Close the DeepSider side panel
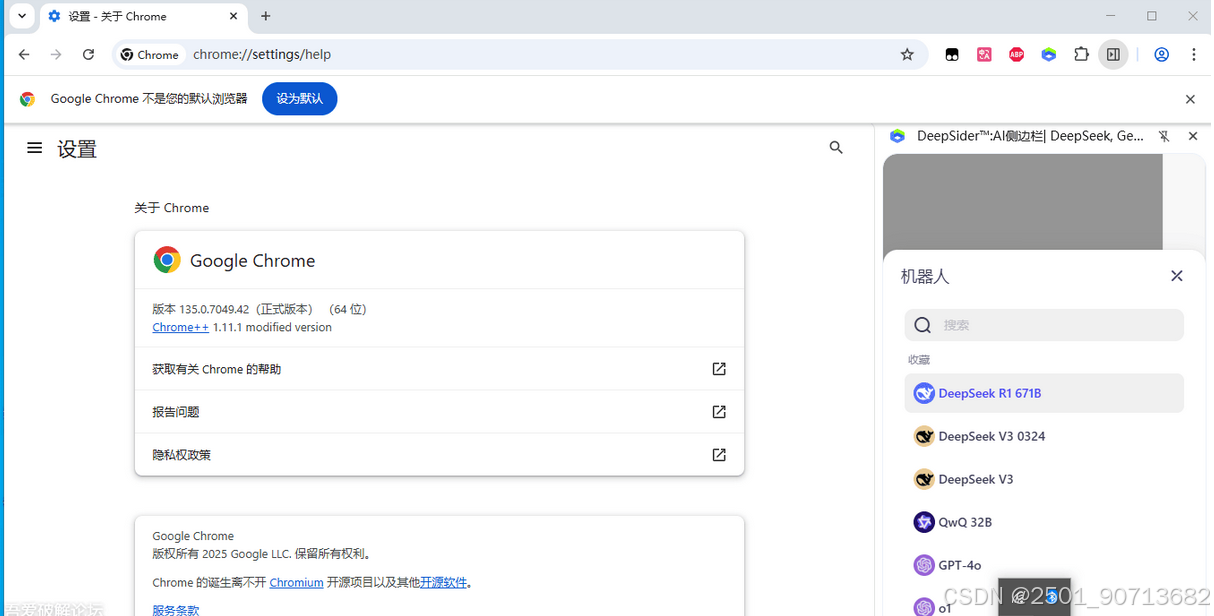This screenshot has width=1214, height=616. (x=1192, y=136)
